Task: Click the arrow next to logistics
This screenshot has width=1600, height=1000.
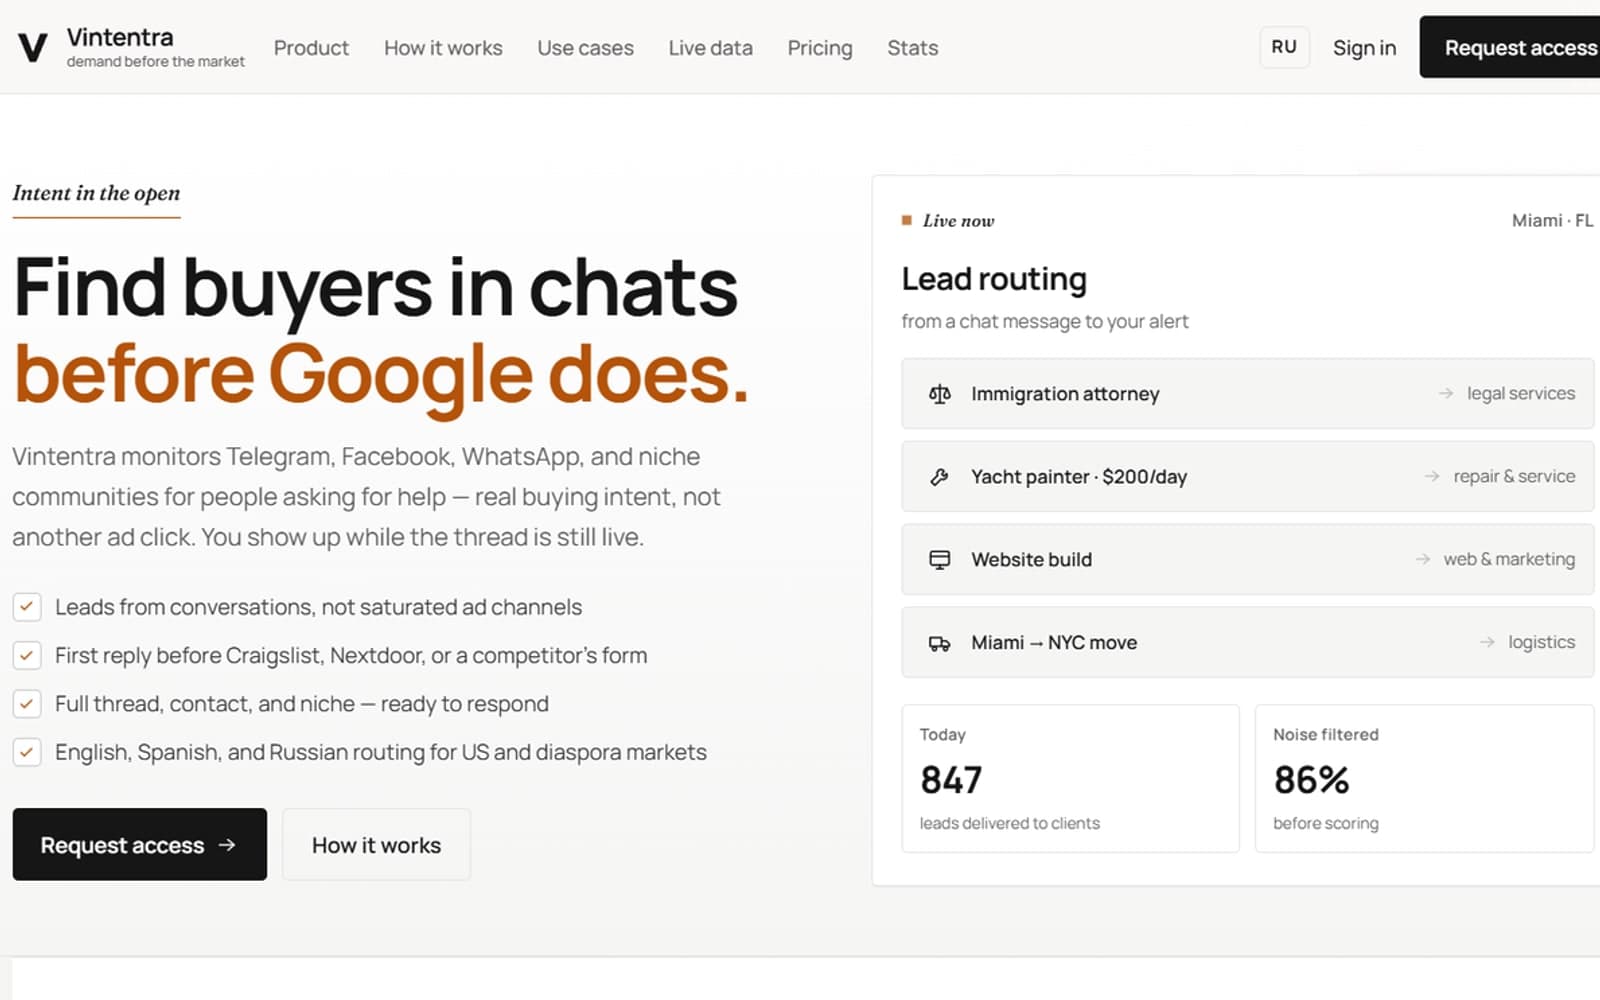Action: click(x=1487, y=643)
